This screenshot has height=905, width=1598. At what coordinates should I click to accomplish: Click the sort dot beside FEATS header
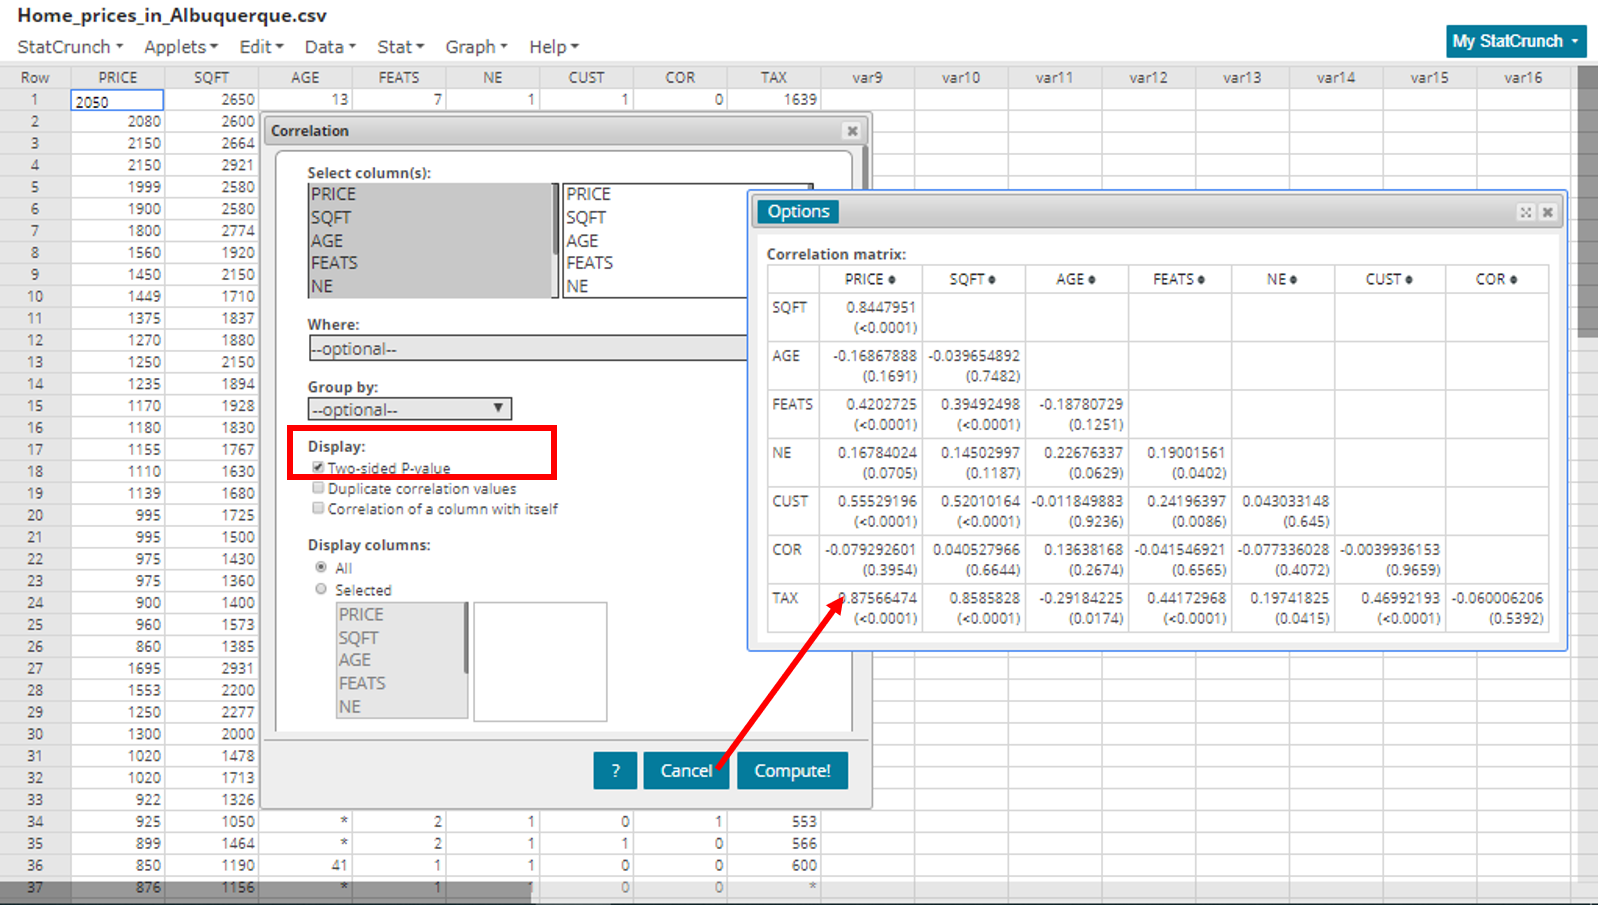pos(1201,280)
